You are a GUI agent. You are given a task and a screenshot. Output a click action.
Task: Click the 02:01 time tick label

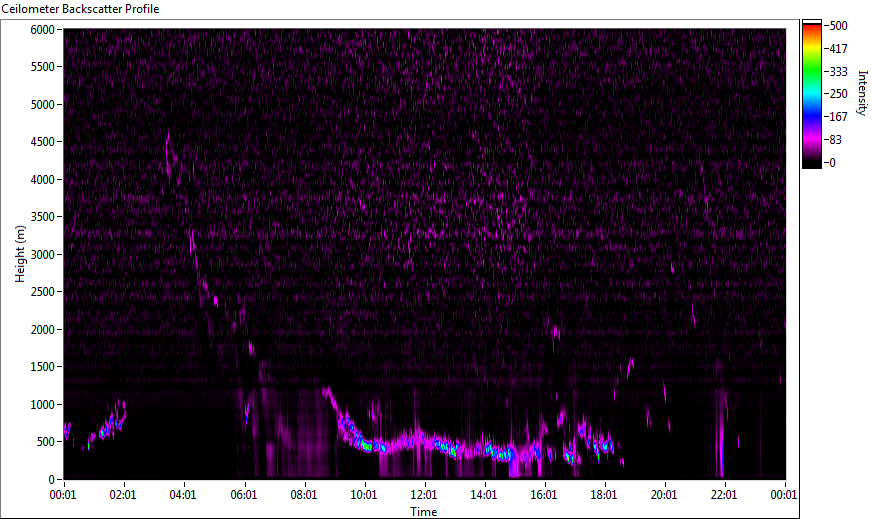tap(123, 495)
